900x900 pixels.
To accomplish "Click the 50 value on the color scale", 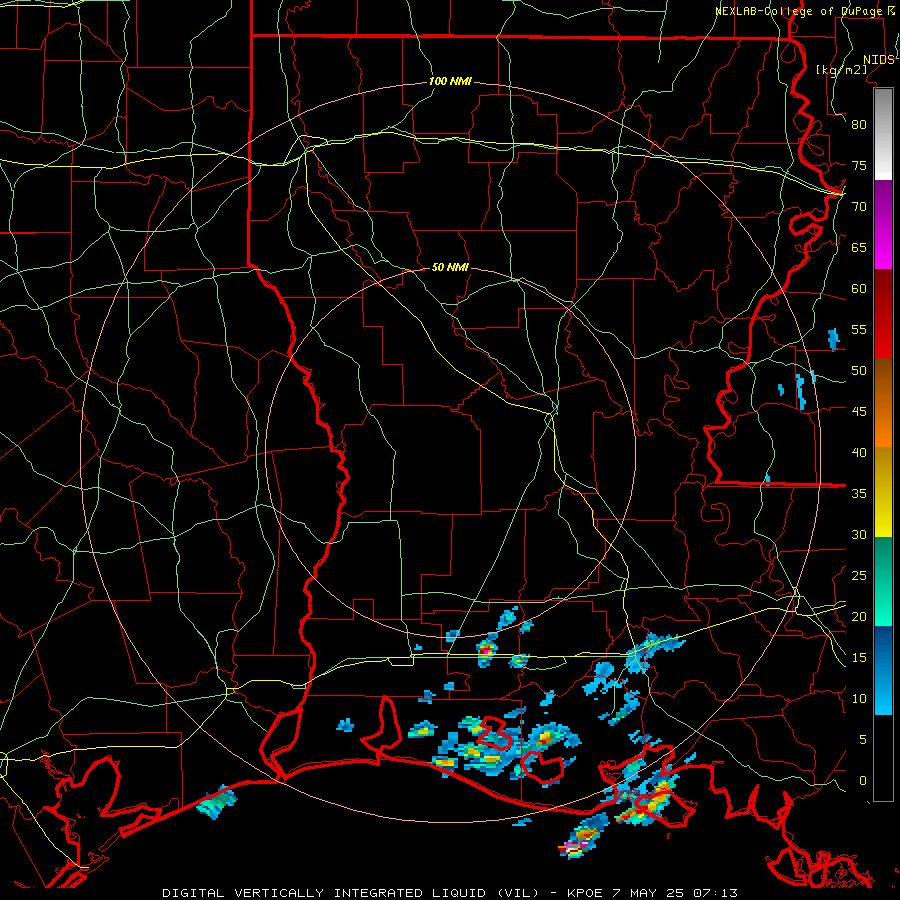I will point(859,371).
